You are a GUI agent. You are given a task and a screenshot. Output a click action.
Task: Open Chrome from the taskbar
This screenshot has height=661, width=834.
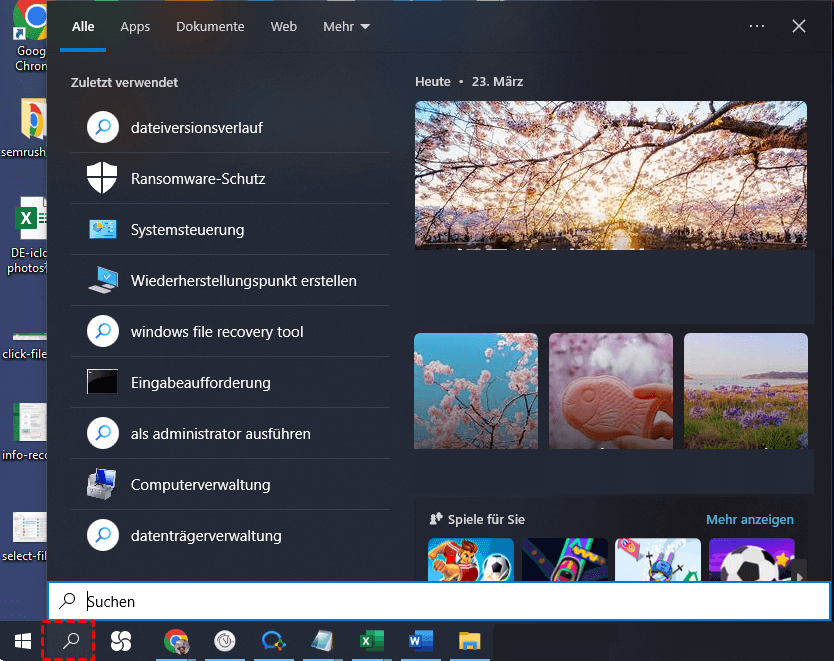pyautogui.click(x=176, y=641)
